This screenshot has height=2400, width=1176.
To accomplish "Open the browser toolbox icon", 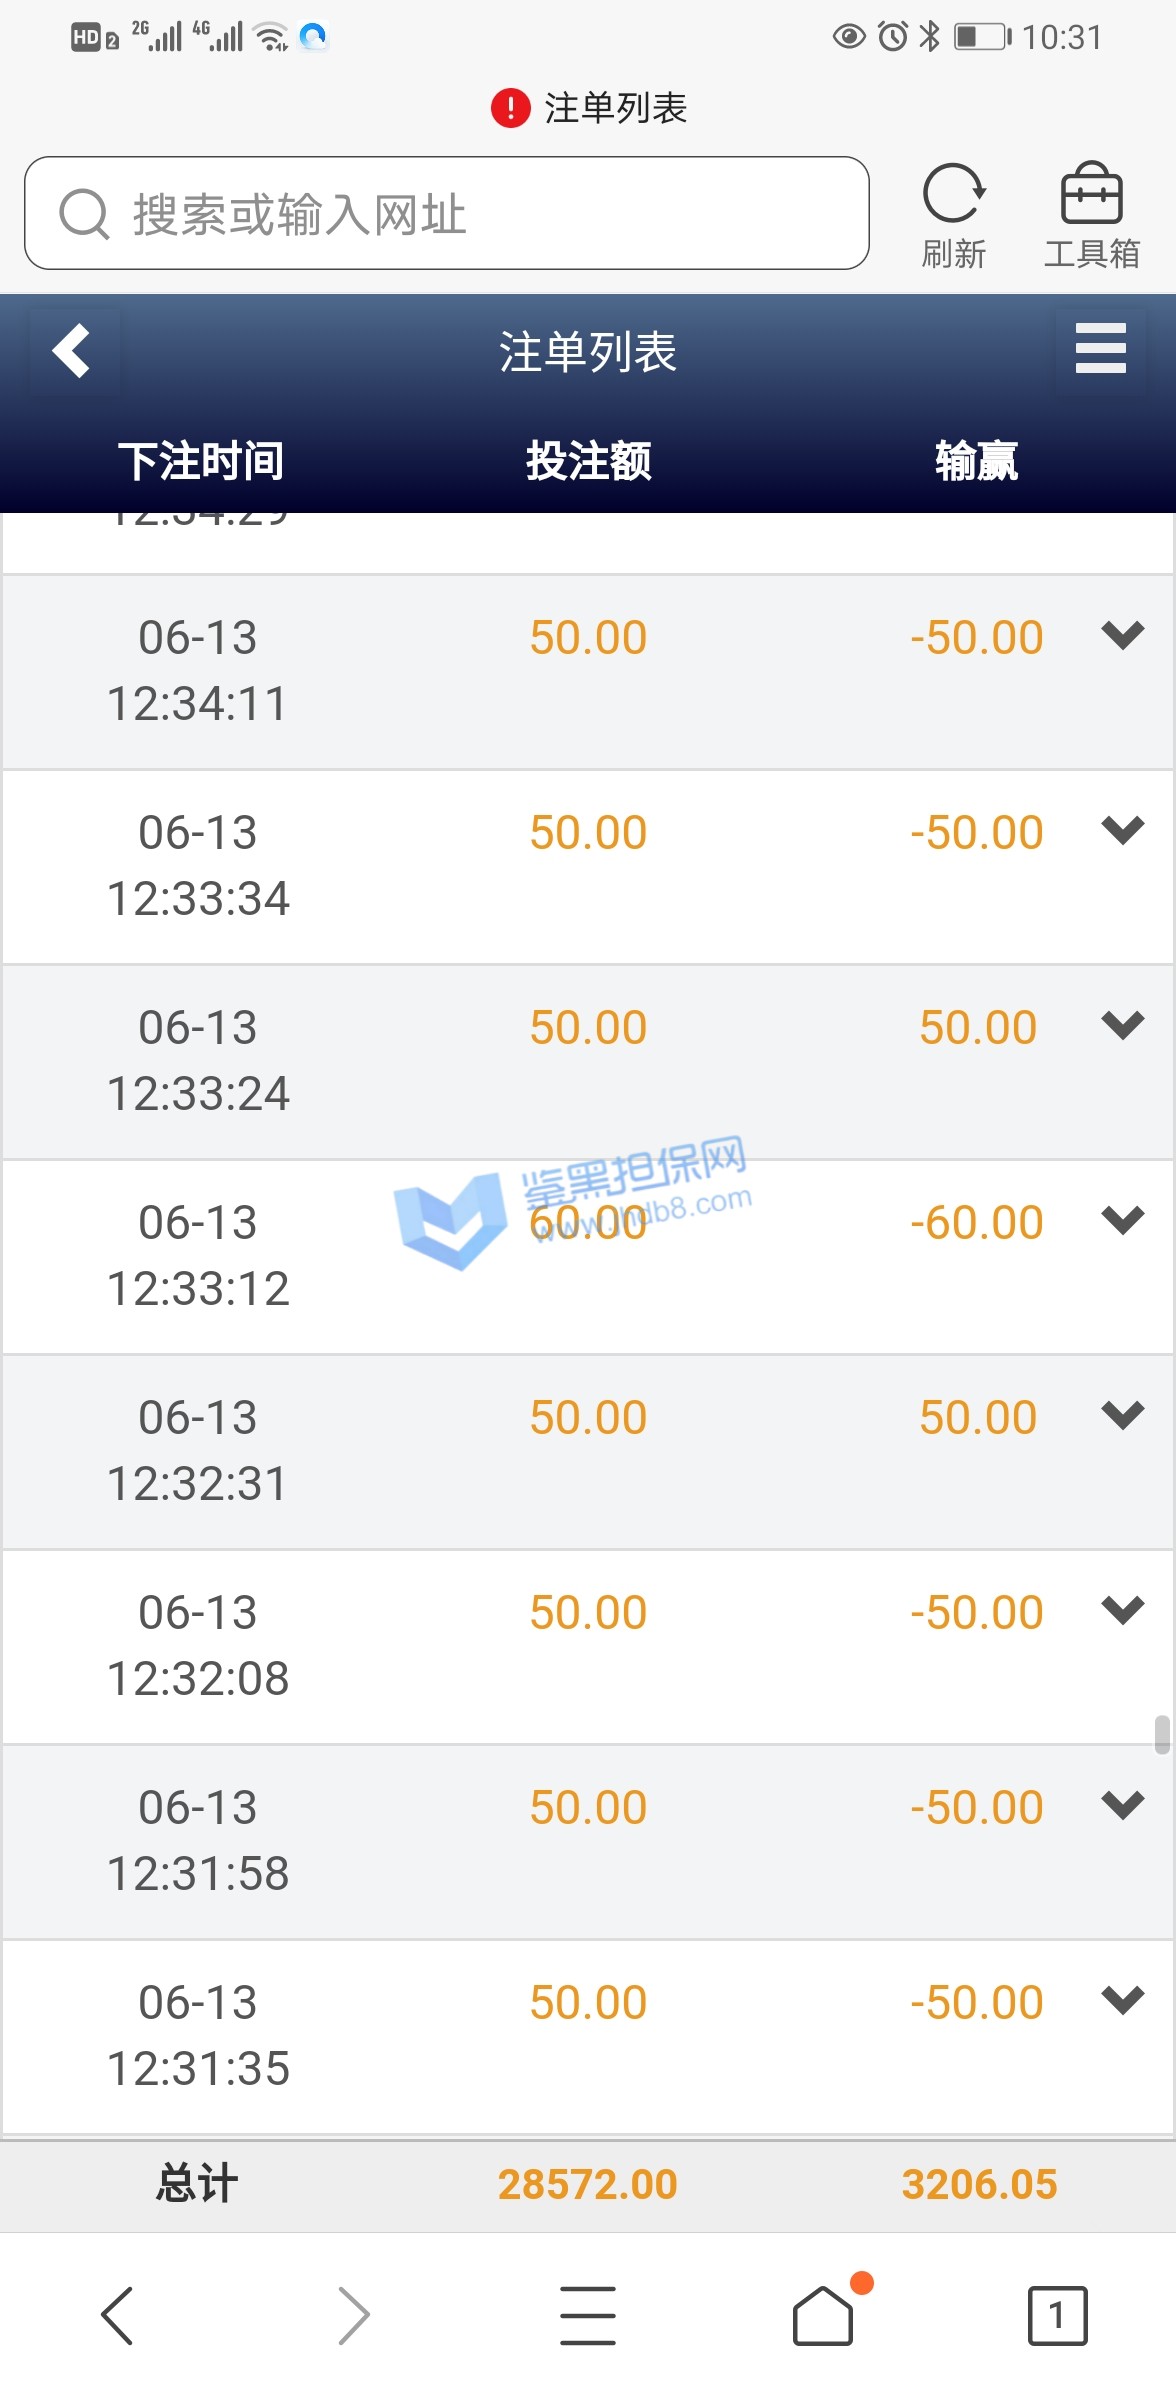I will click(x=1091, y=195).
